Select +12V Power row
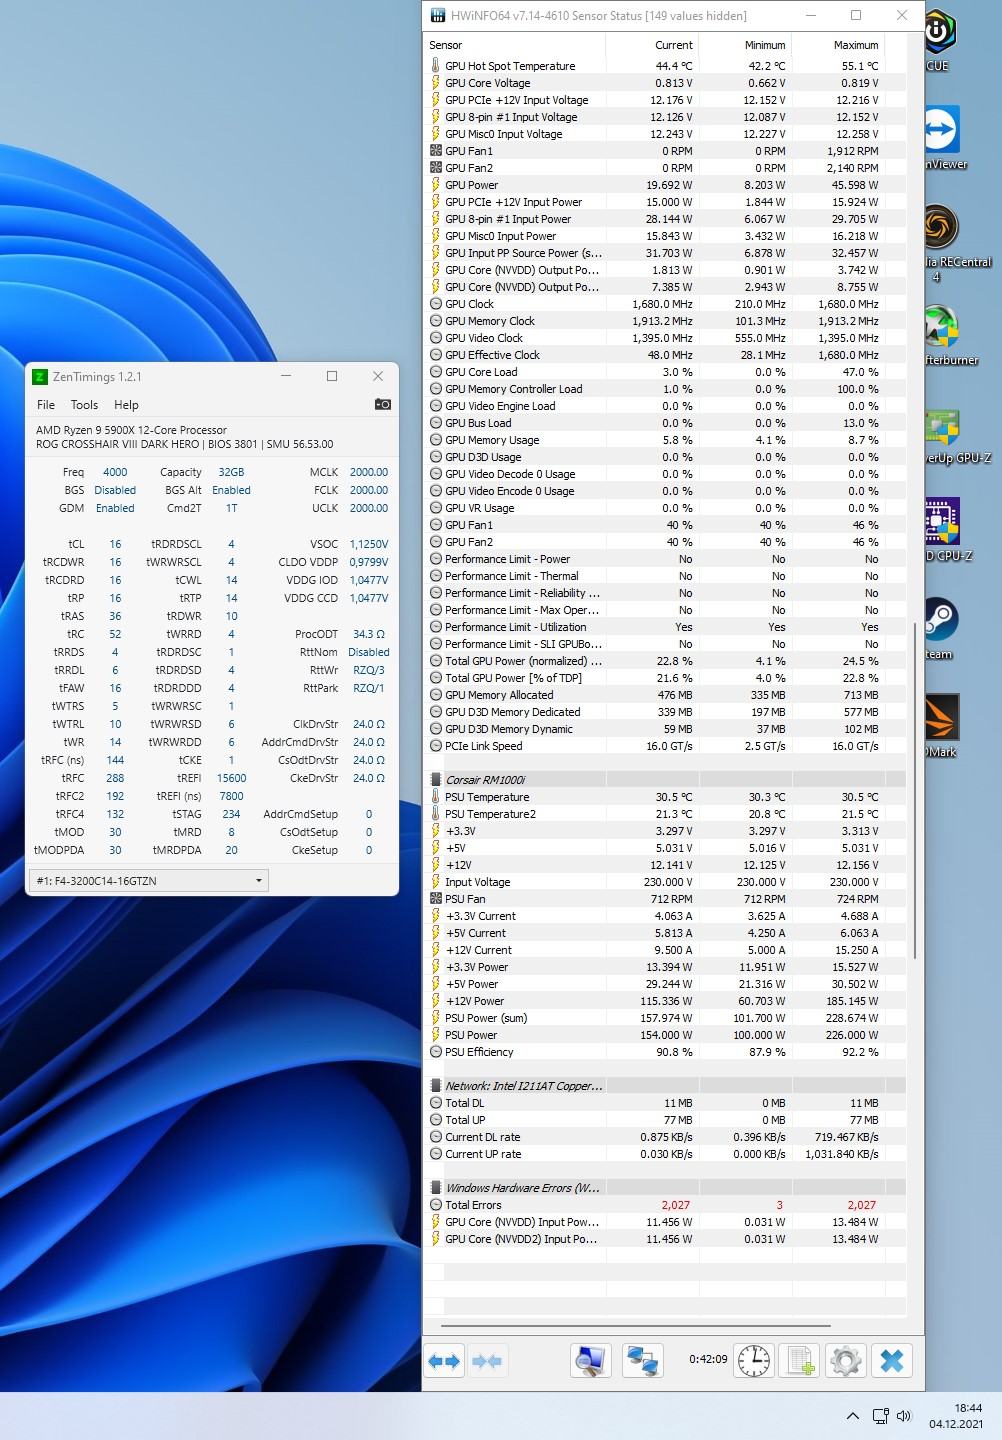Image resolution: width=1002 pixels, height=1440 pixels. pos(665,1001)
